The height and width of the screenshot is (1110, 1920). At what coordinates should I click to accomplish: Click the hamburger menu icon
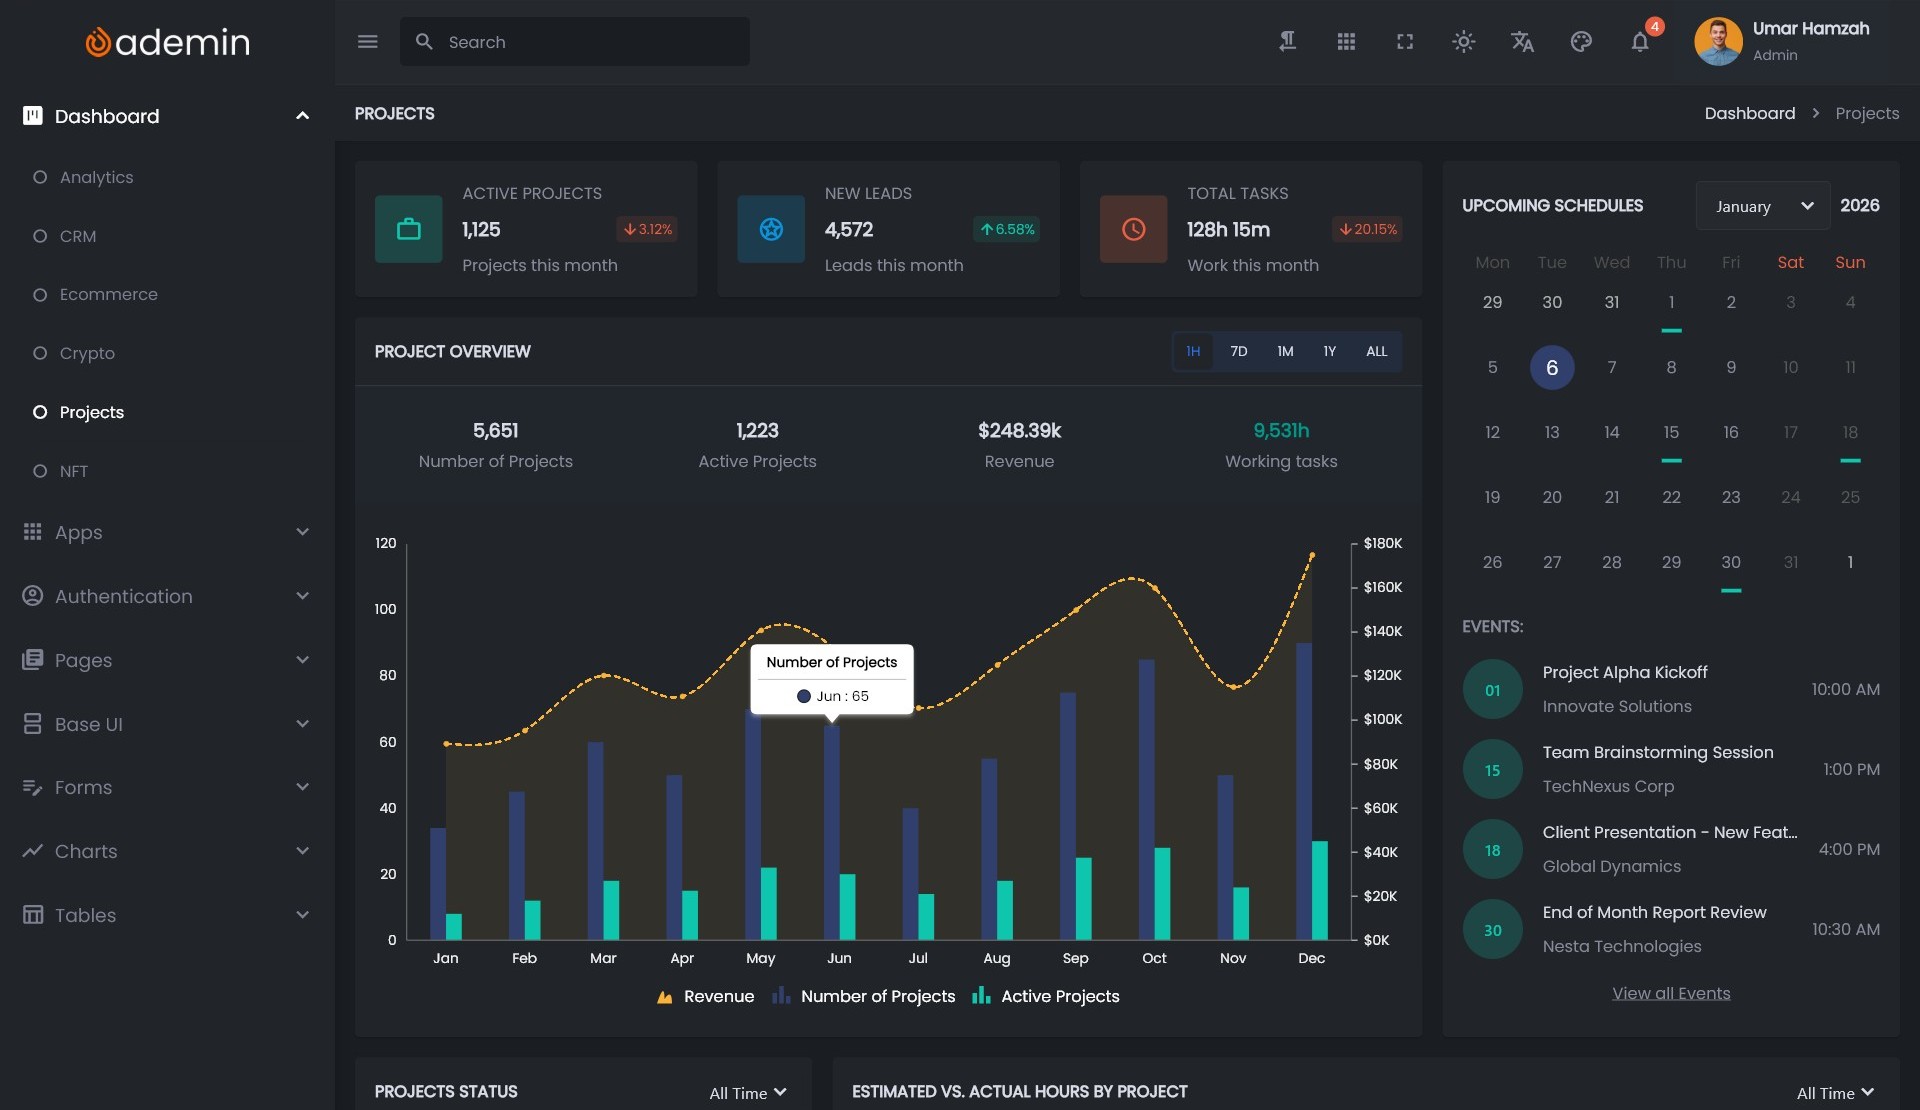(x=367, y=42)
